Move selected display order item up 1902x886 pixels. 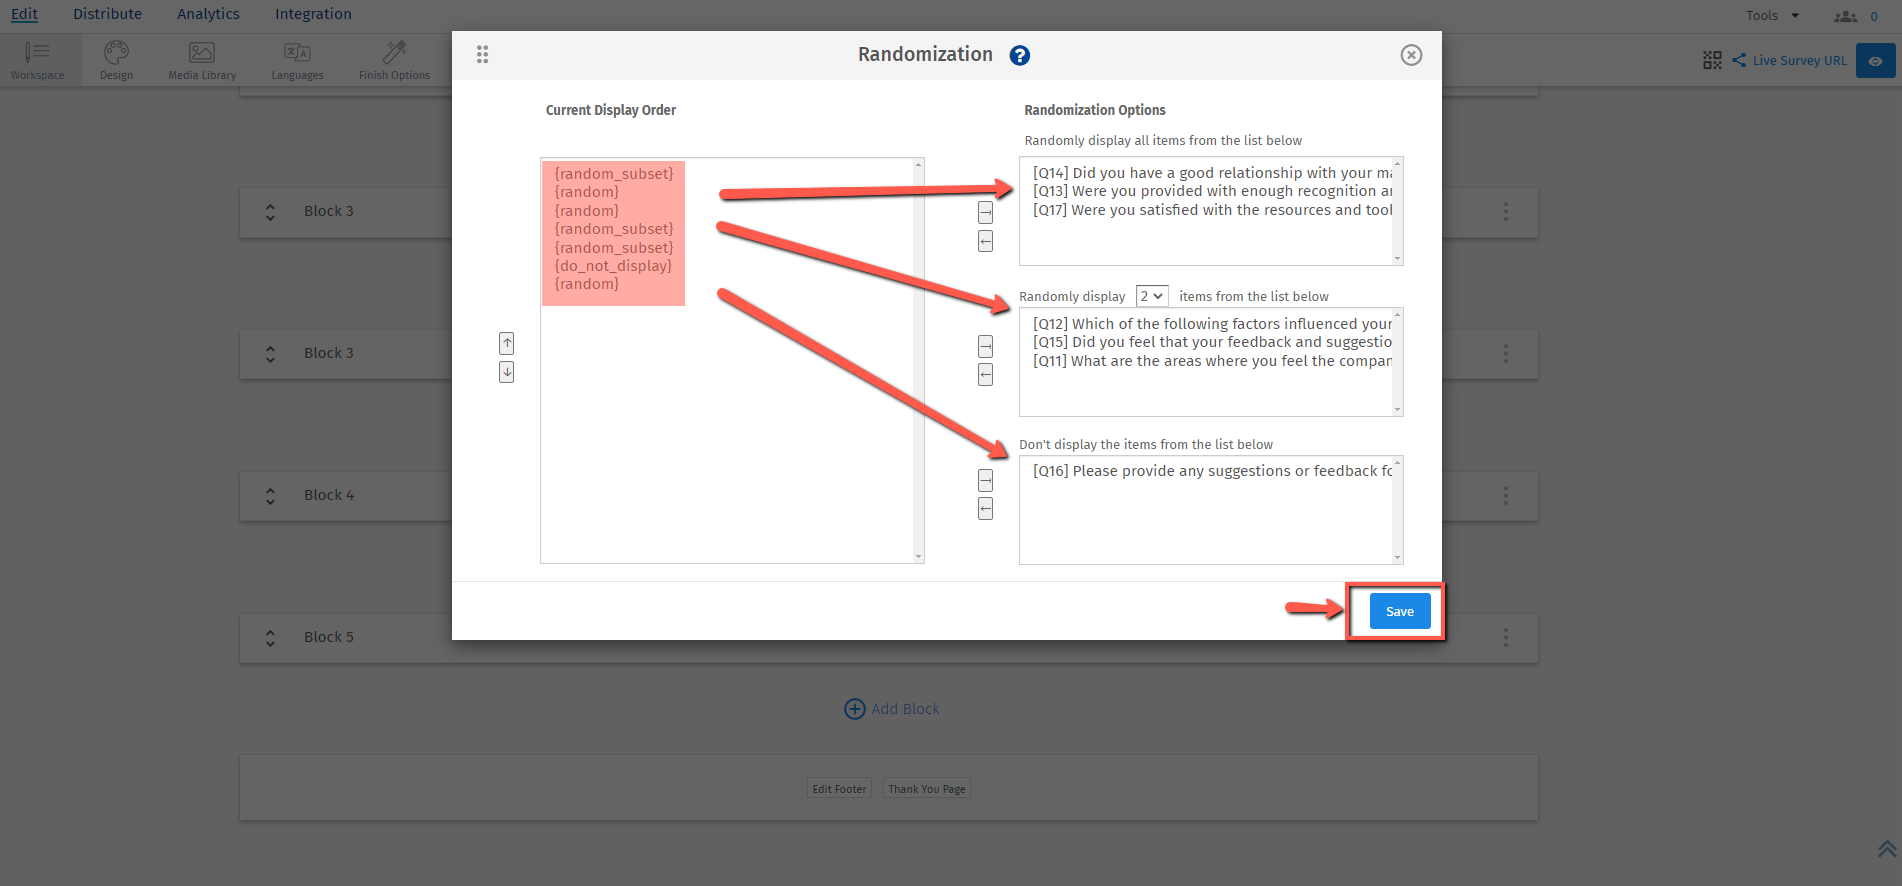click(507, 344)
